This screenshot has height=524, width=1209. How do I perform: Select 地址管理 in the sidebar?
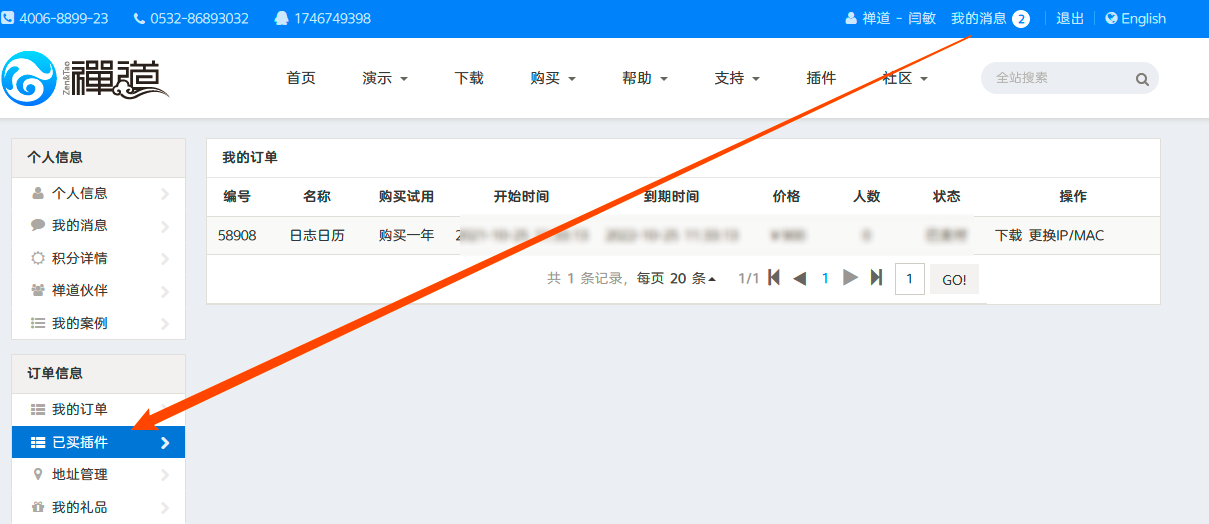click(98, 474)
